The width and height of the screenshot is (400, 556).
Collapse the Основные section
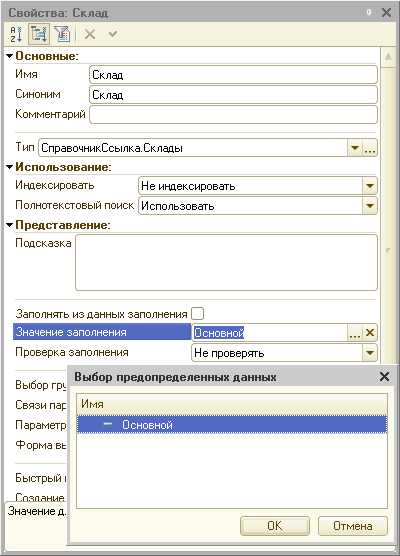[10, 56]
